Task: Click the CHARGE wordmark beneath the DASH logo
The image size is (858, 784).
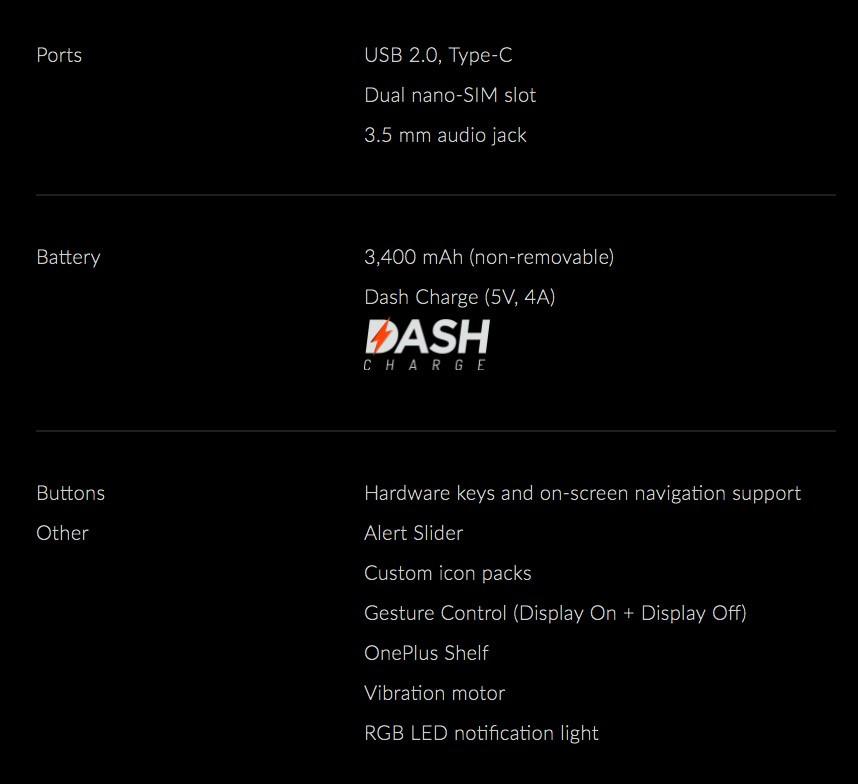Action: click(x=426, y=366)
